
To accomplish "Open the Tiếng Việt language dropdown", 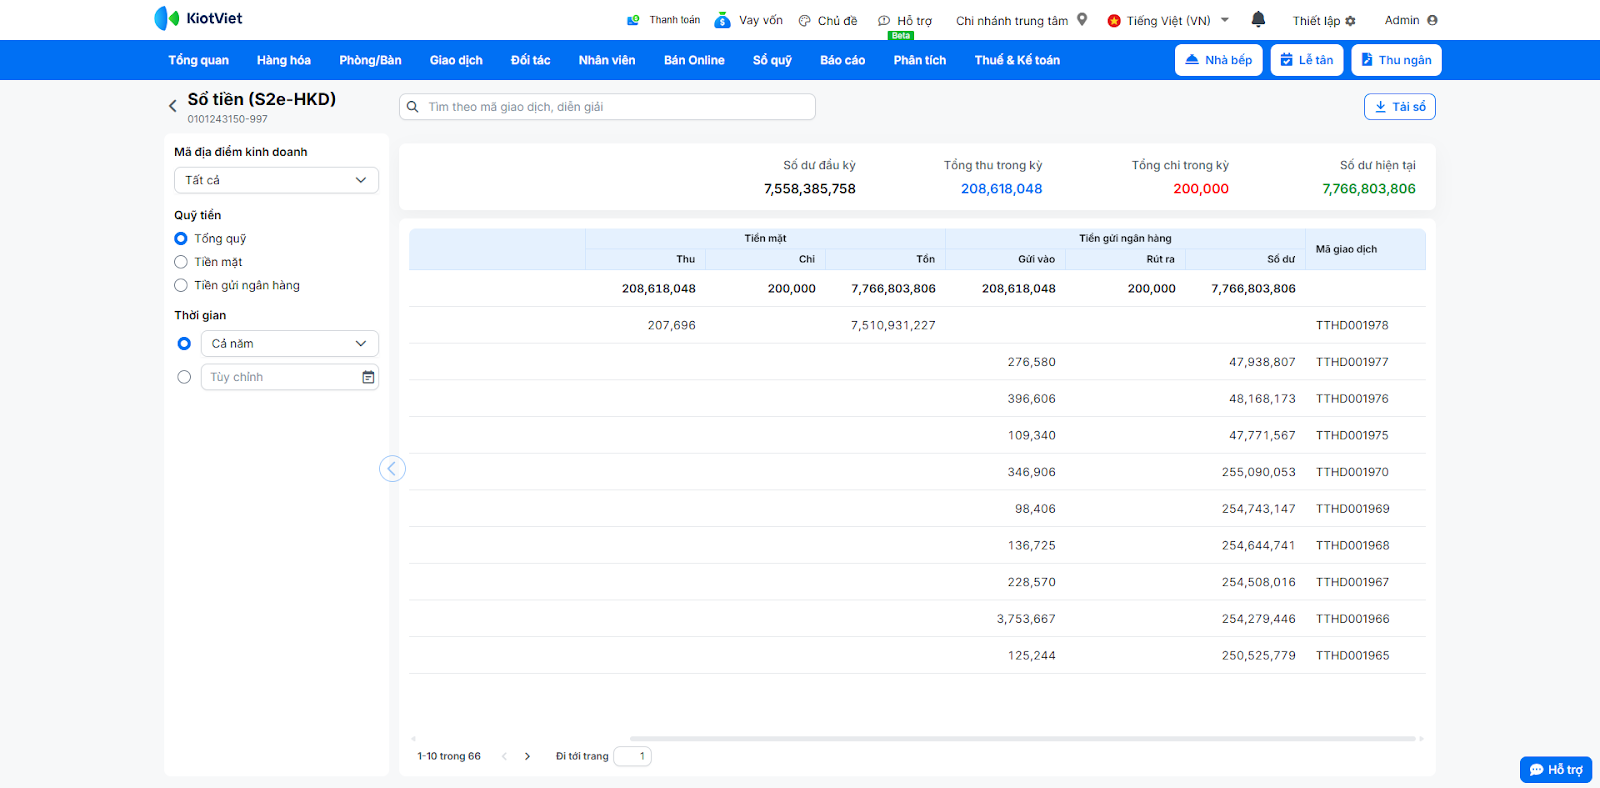I will pyautogui.click(x=1168, y=21).
